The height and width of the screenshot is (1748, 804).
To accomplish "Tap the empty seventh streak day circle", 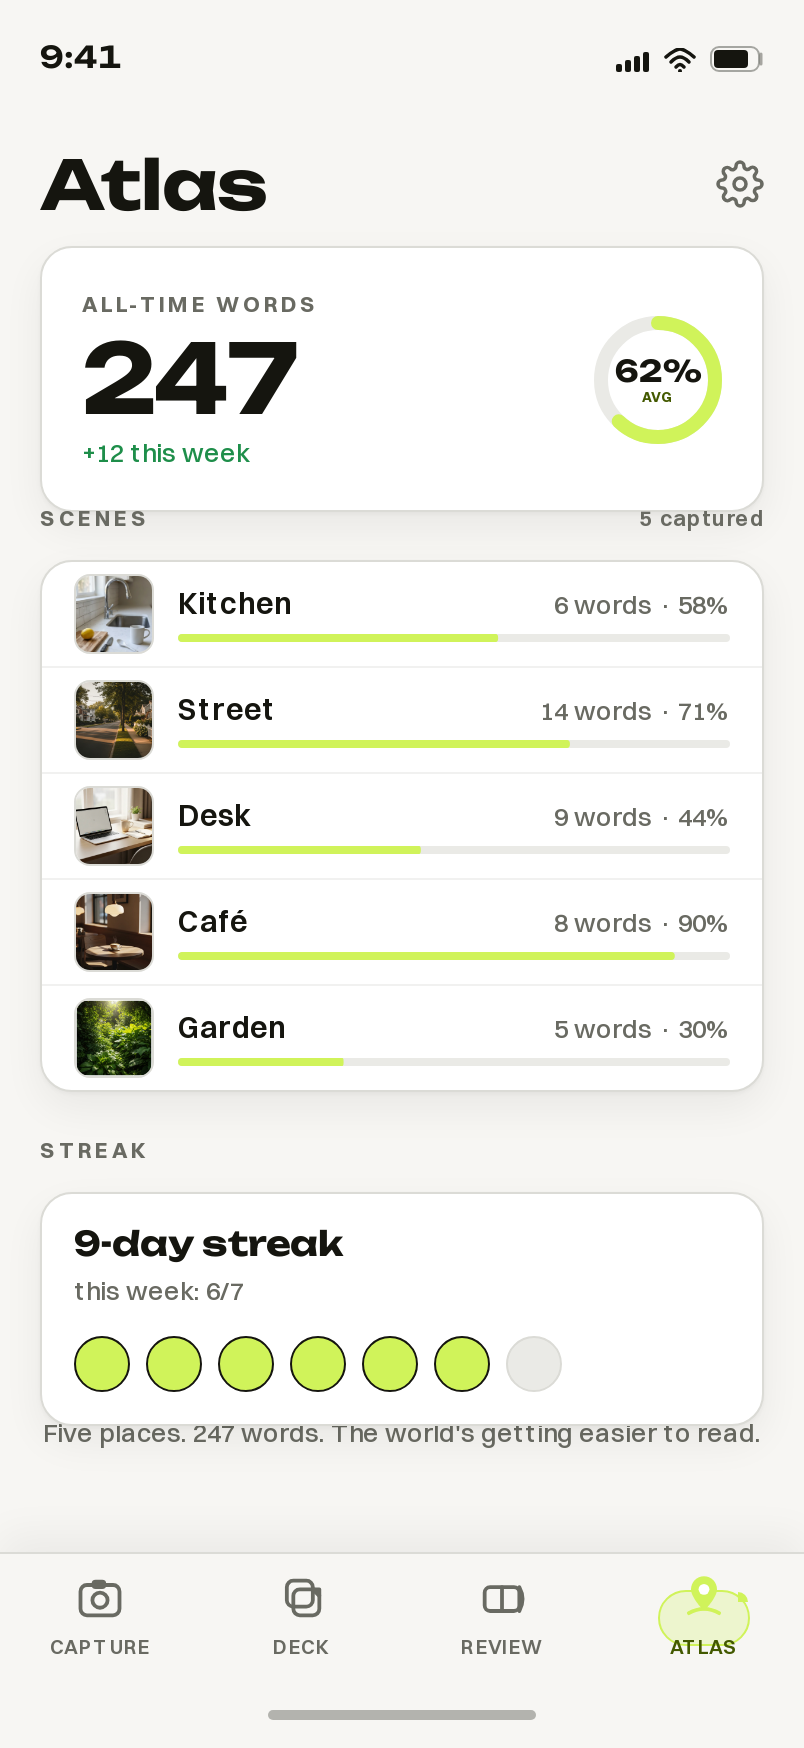I will click(x=534, y=1364).
